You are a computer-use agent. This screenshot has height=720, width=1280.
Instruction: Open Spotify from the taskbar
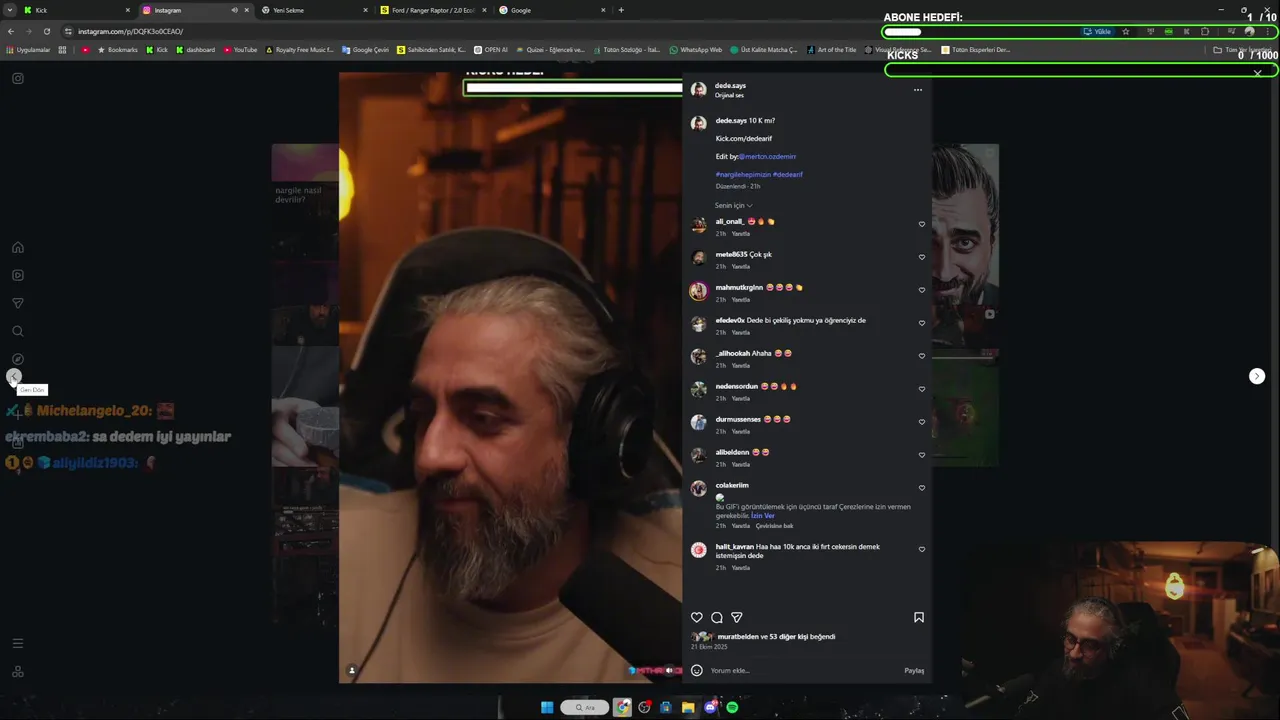pyautogui.click(x=732, y=707)
